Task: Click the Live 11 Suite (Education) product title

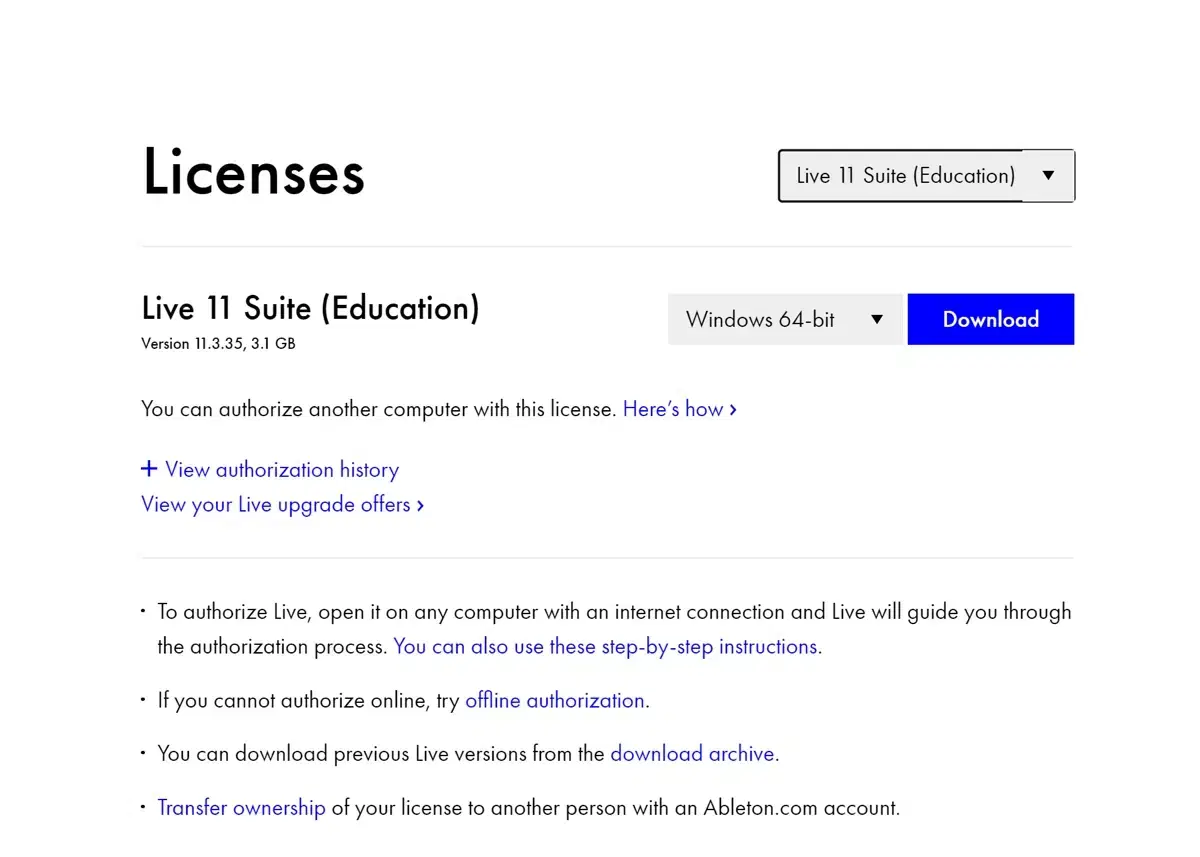Action: (x=311, y=308)
